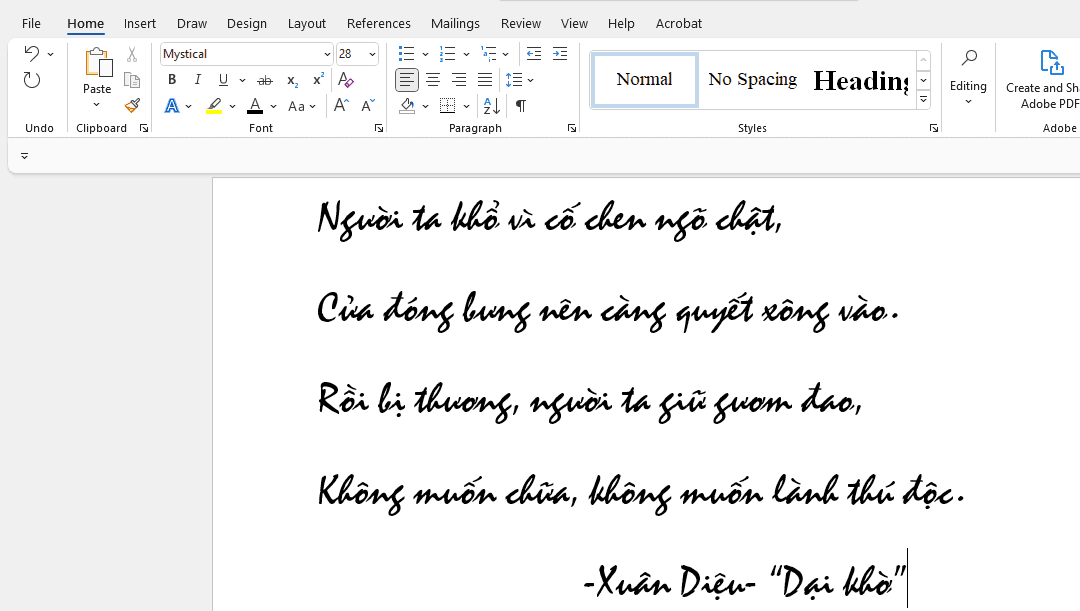The image size is (1080, 611).
Task: Increase paragraph indent
Action: 560,54
